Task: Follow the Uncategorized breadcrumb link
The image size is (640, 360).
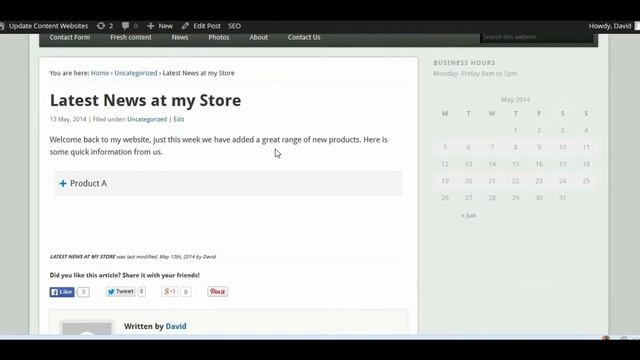Action: tap(136, 73)
